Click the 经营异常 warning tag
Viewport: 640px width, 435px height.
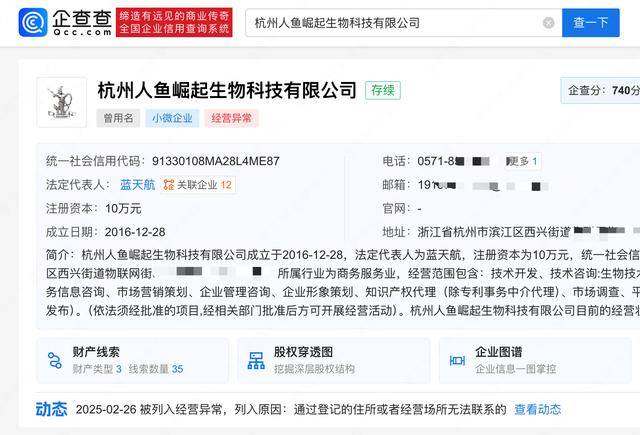(x=231, y=118)
